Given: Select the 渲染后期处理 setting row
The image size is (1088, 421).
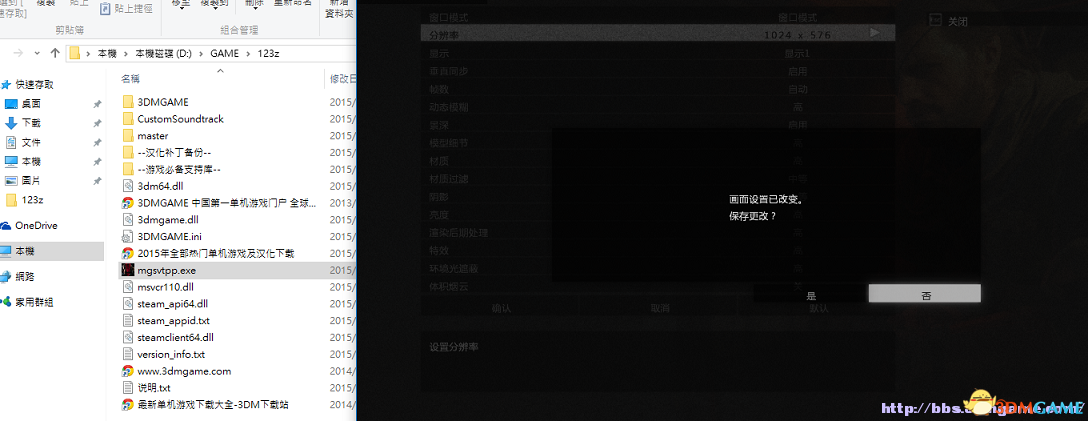Looking at the screenshot, I should 658,232.
